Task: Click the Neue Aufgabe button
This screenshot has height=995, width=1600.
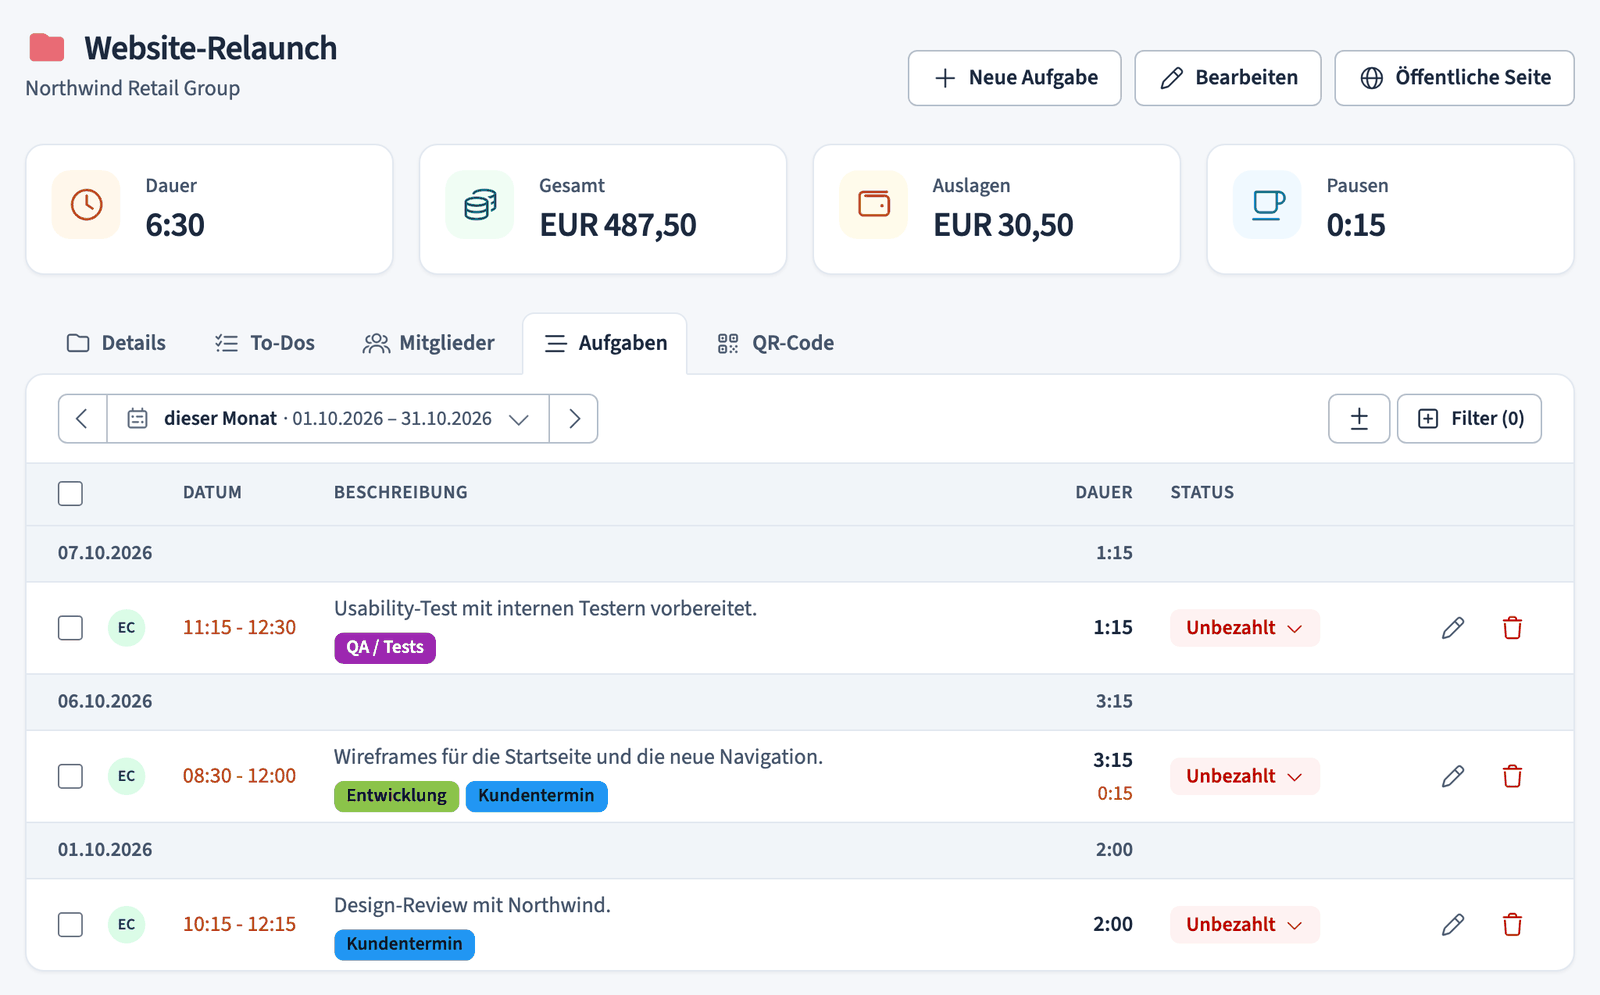Action: (1015, 78)
